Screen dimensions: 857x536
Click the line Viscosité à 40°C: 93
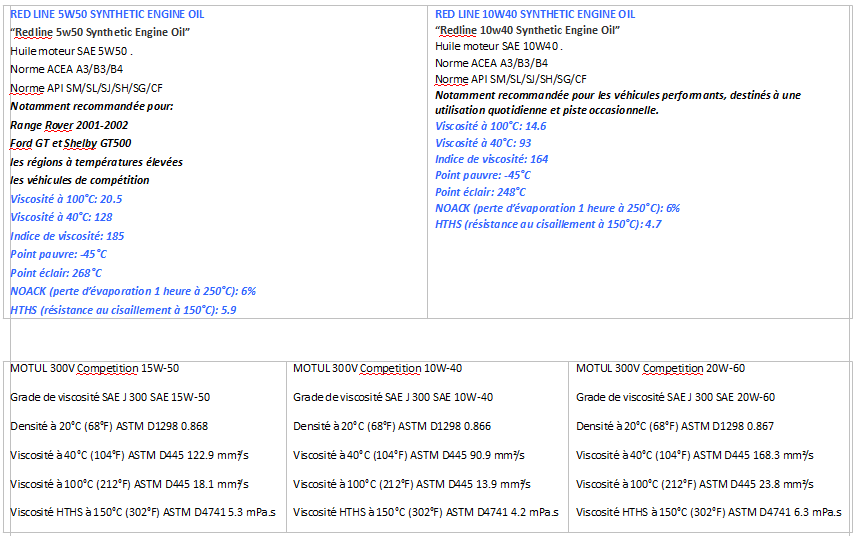483,143
